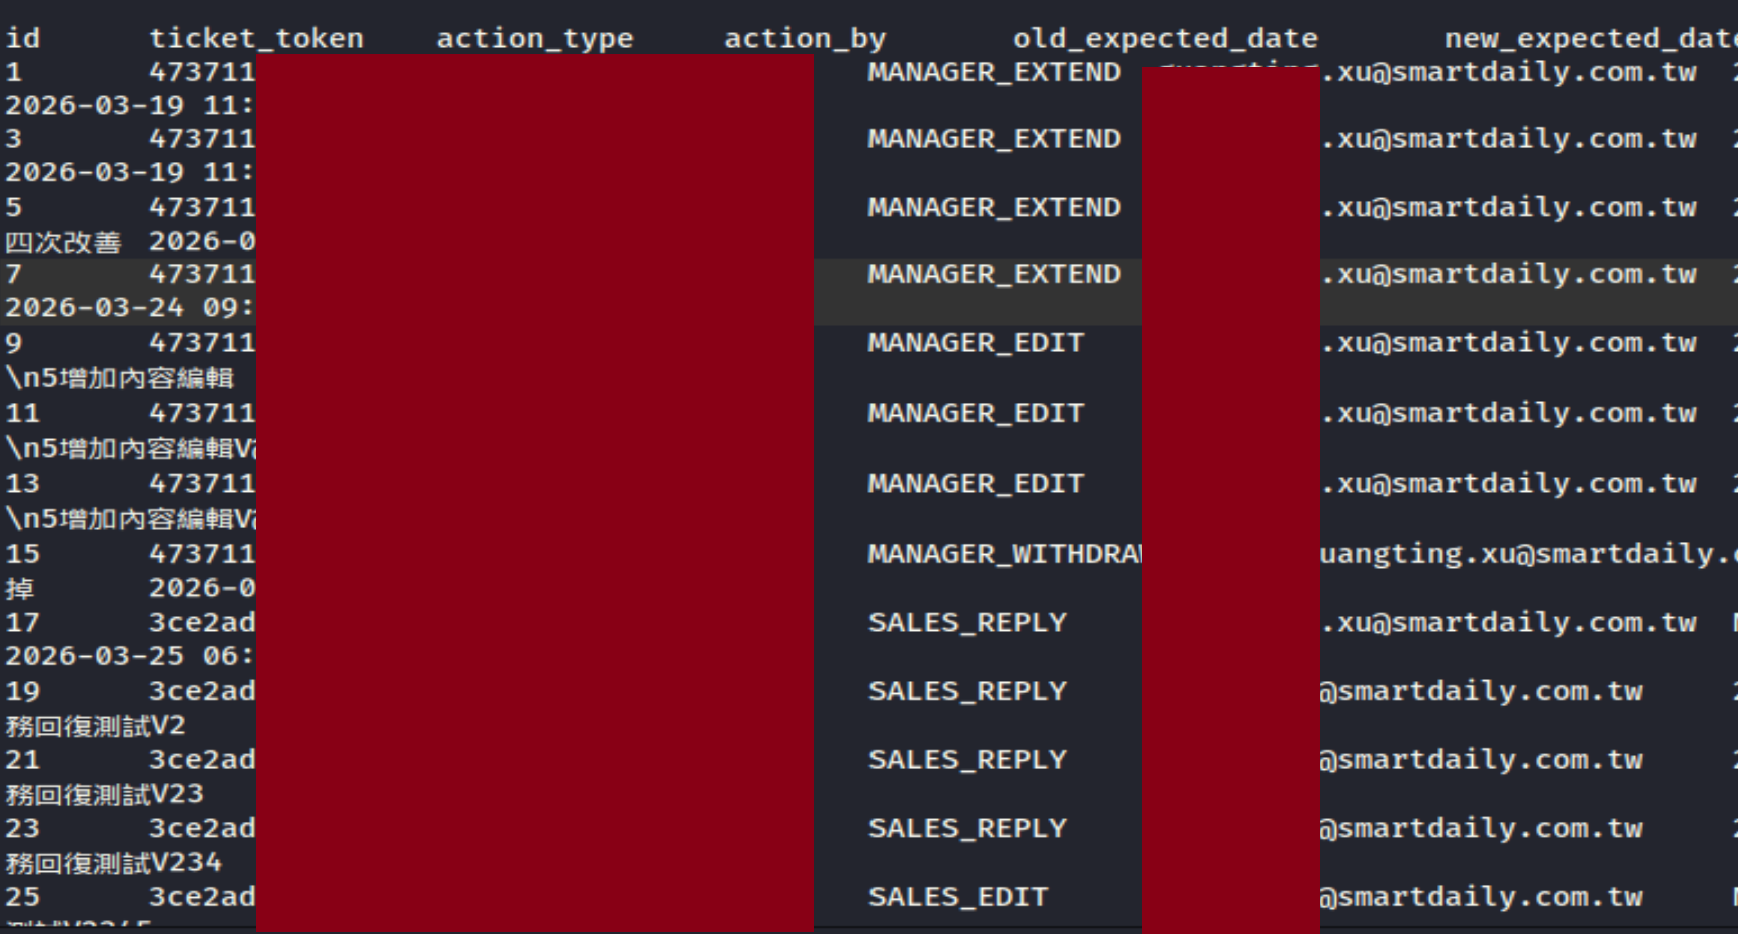Click the action_type column header
This screenshot has width=1738, height=934.
coord(534,39)
